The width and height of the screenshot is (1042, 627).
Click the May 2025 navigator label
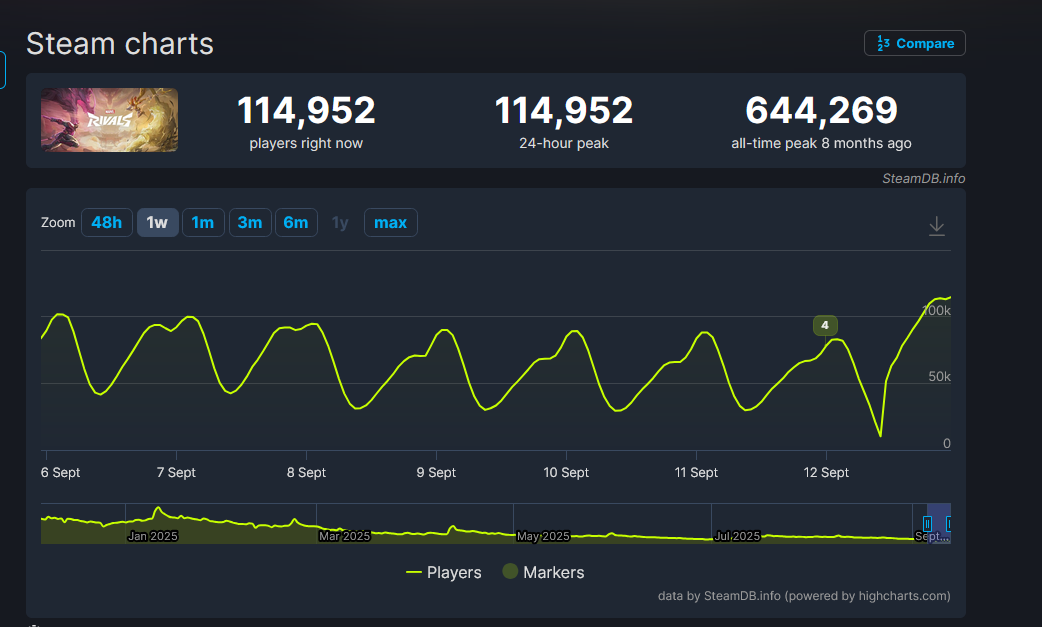[543, 536]
